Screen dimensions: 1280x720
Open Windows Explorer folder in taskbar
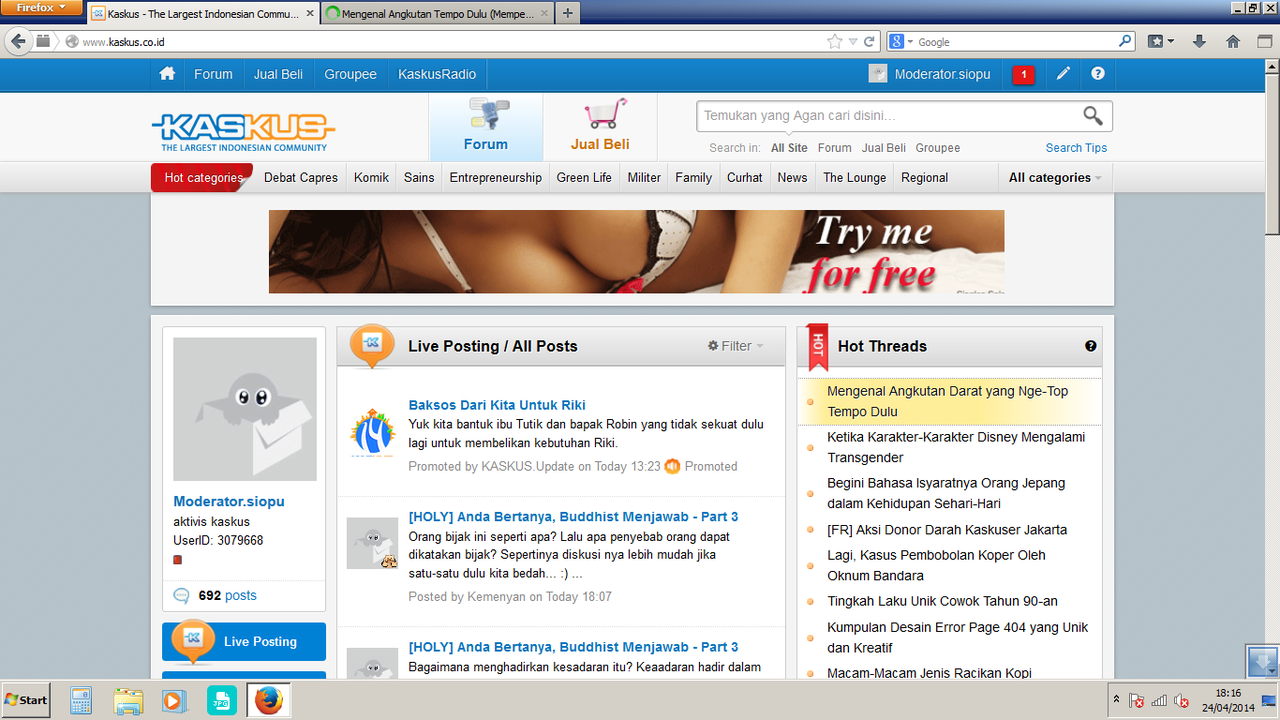128,700
